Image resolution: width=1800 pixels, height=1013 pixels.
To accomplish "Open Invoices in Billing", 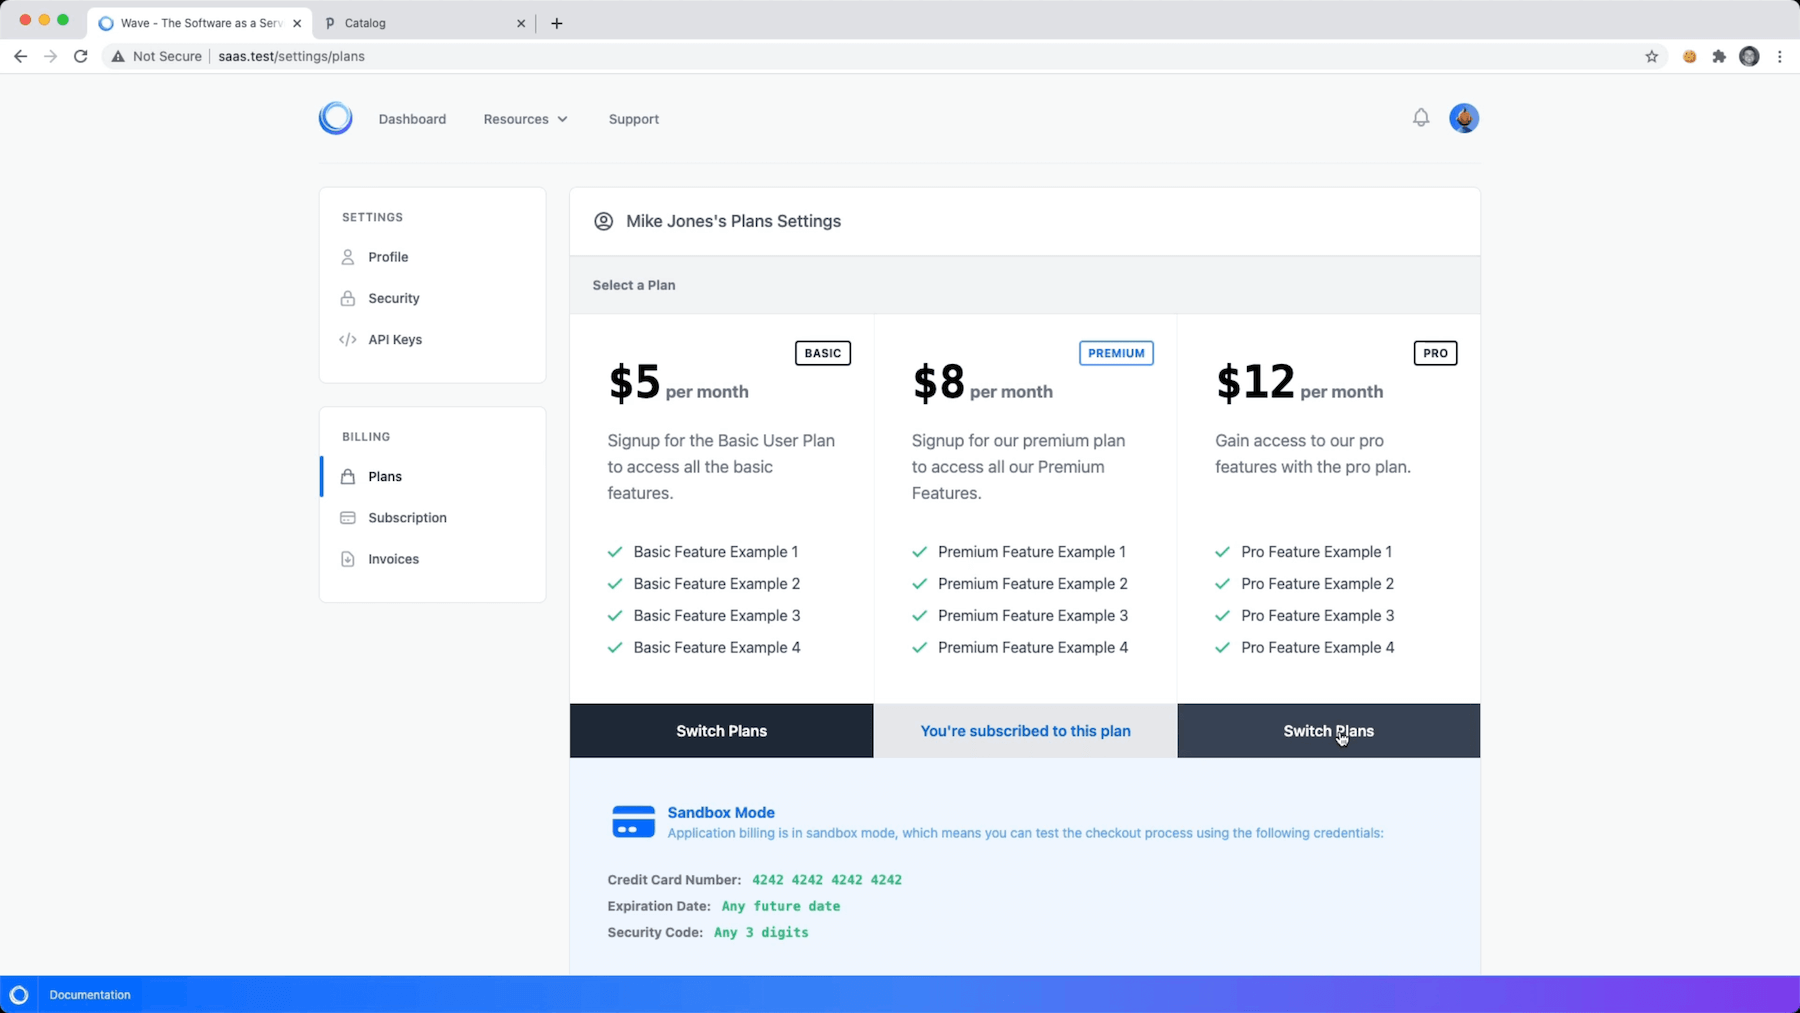I will point(393,559).
